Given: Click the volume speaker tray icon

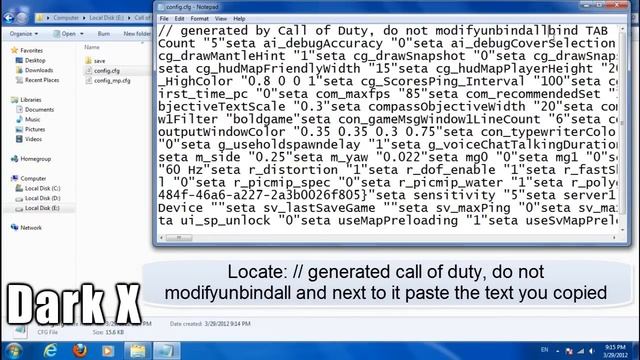Looking at the screenshot, I should point(592,351).
